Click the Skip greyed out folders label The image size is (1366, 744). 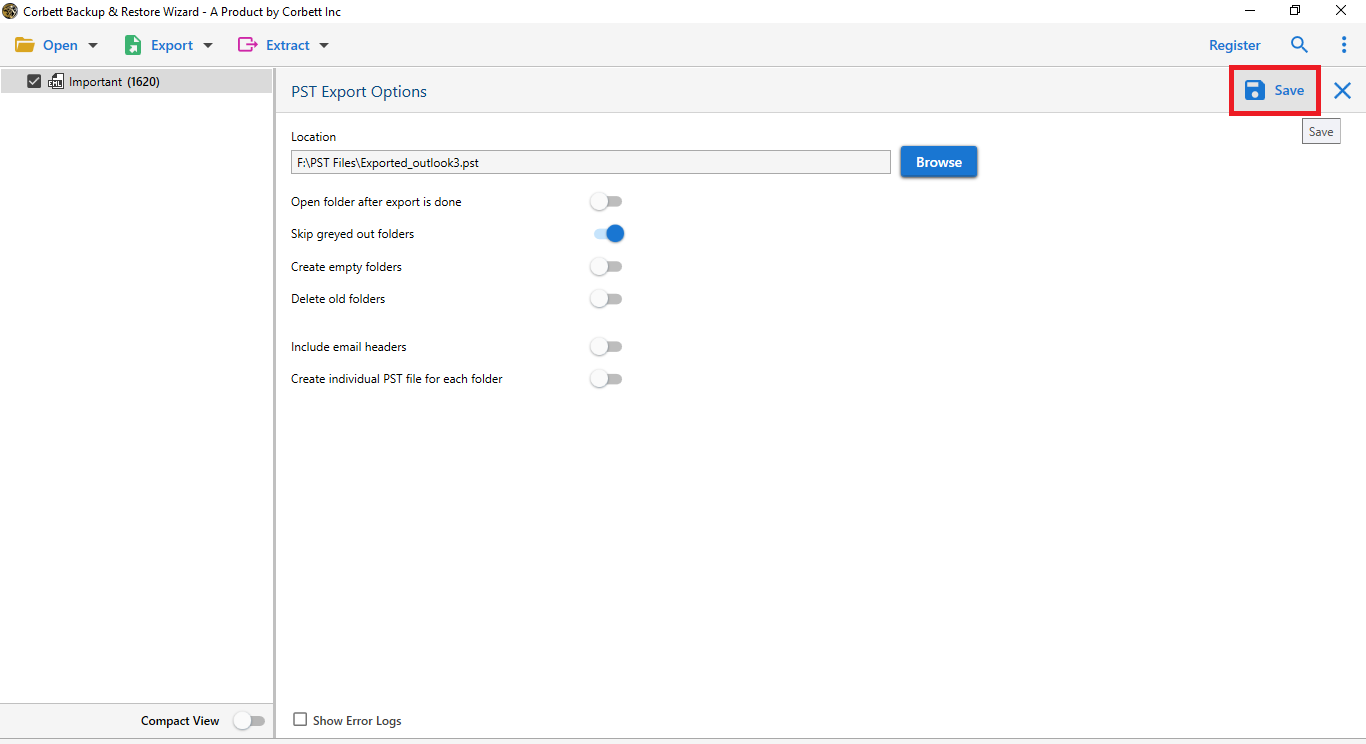352,234
